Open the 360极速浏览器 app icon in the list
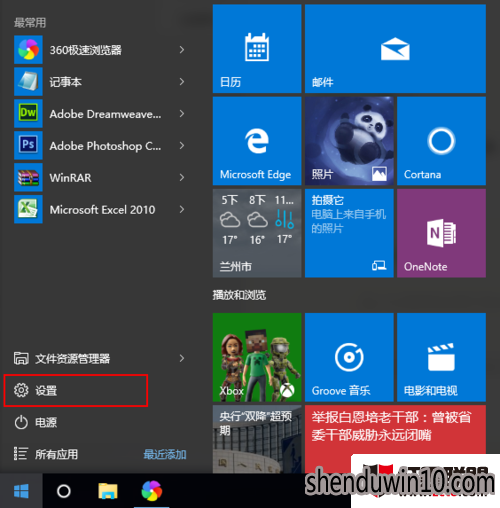 click(28, 50)
